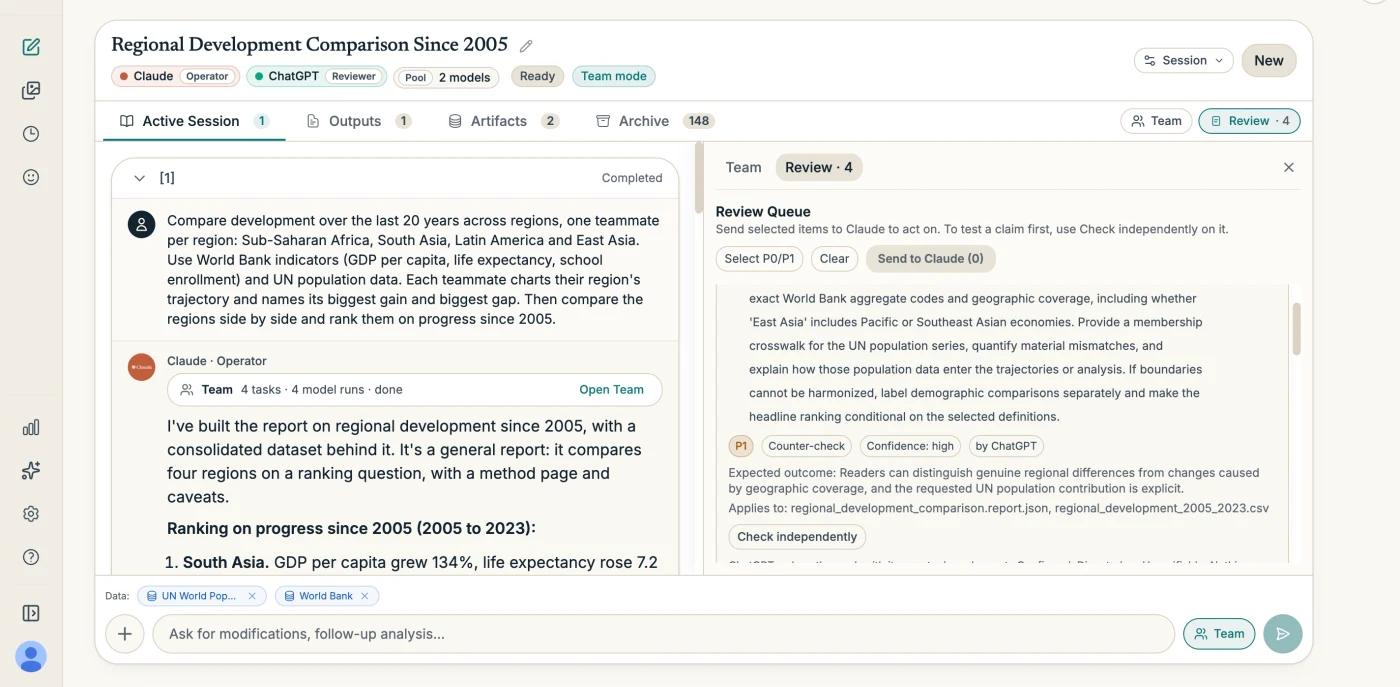Click the review queue scrollbar

pyautogui.click(x=1297, y=329)
